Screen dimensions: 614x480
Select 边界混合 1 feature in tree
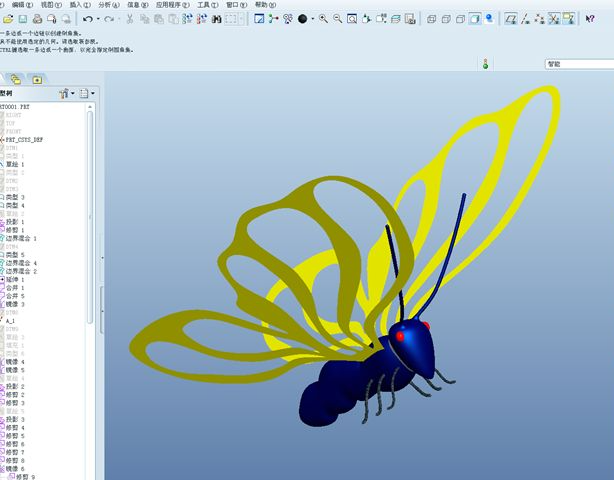(x=20, y=239)
